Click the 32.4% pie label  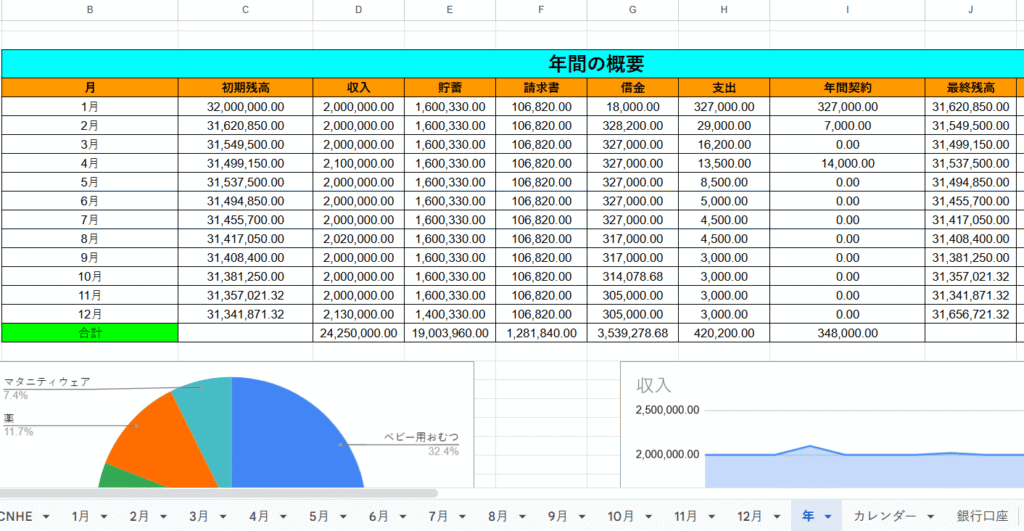[x=443, y=451]
